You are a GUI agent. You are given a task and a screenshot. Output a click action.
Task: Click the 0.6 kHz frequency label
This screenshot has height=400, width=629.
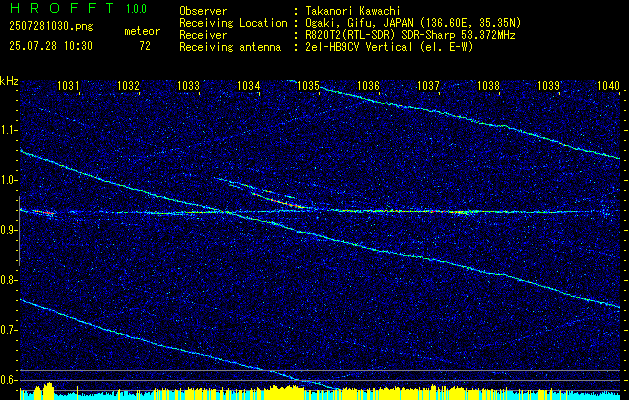[9, 380]
